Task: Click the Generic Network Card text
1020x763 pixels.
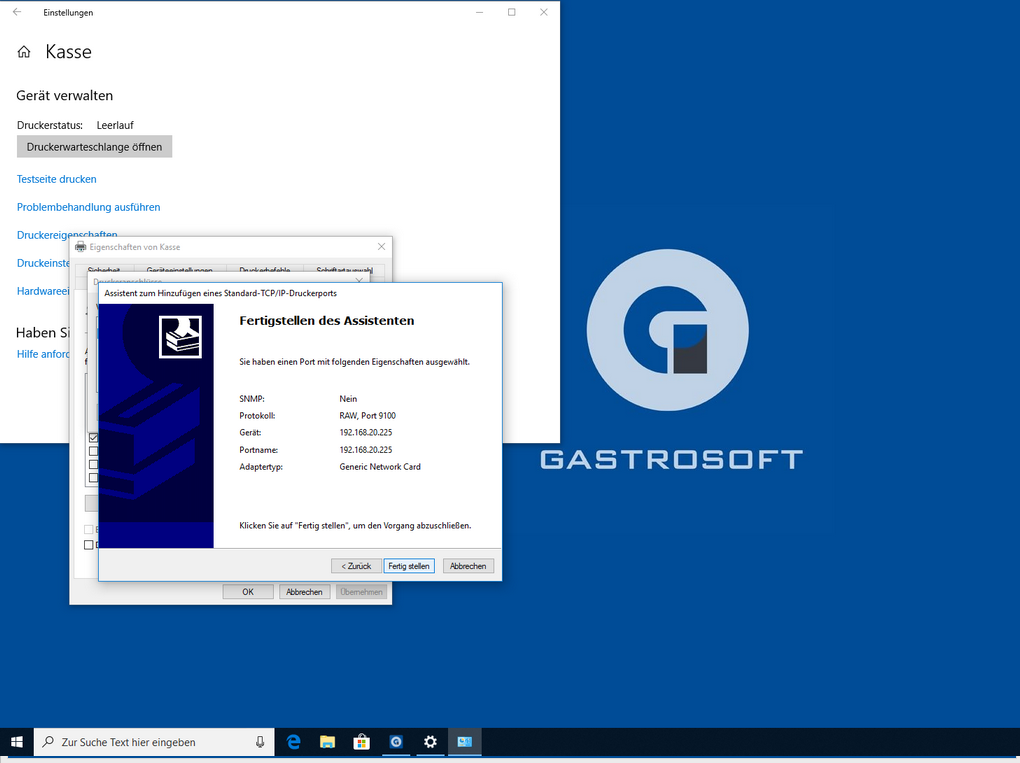Action: click(x=380, y=467)
